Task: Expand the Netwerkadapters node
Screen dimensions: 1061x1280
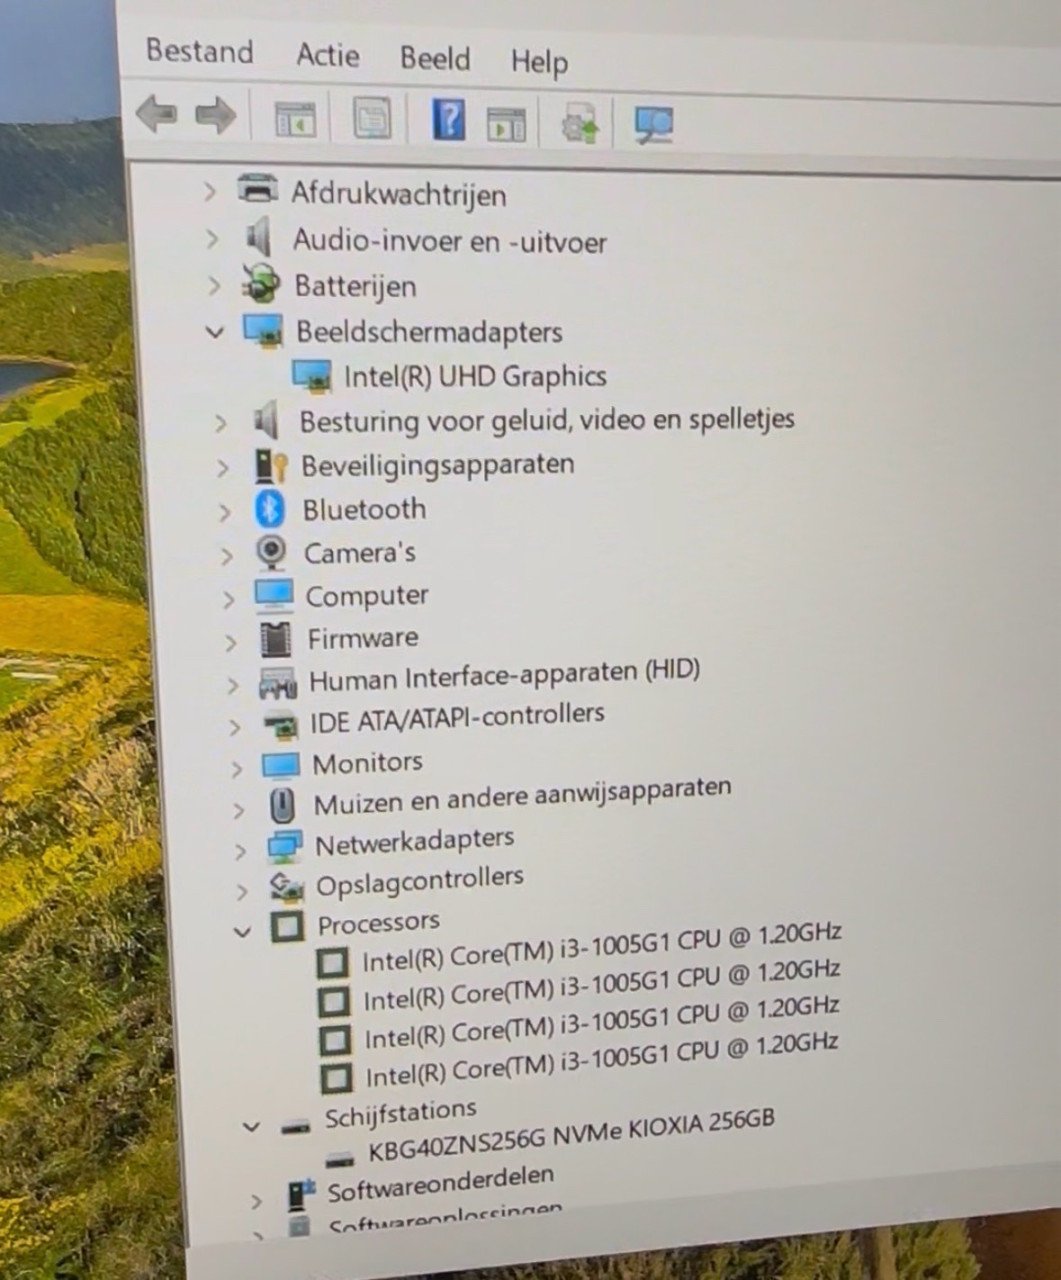Action: [240, 850]
